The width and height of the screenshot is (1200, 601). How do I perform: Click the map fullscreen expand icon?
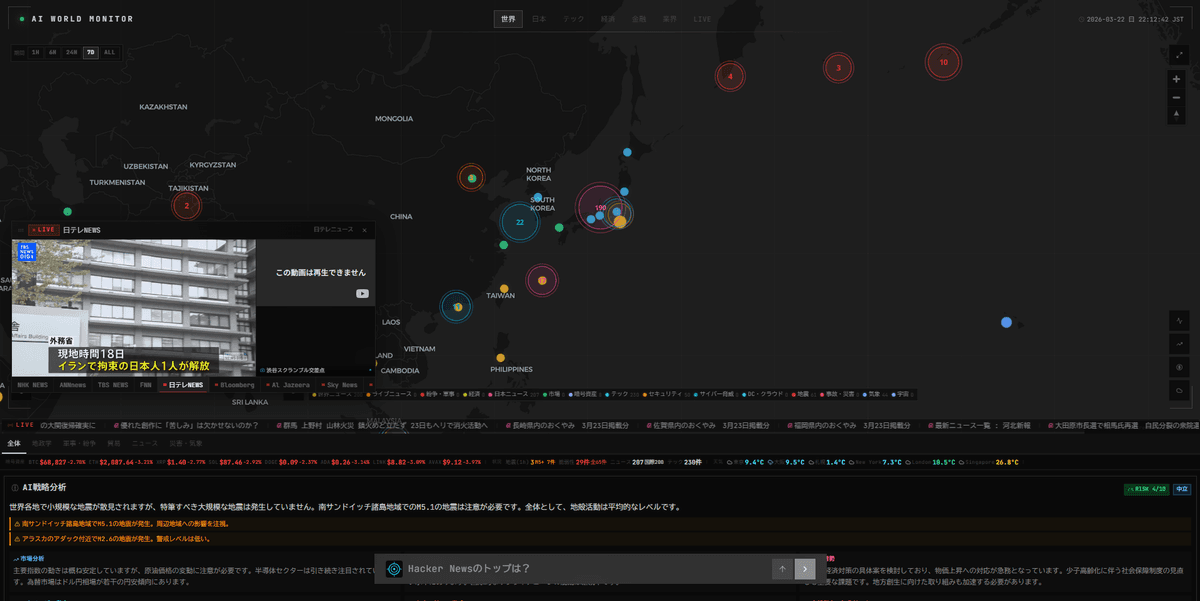(x=1177, y=54)
